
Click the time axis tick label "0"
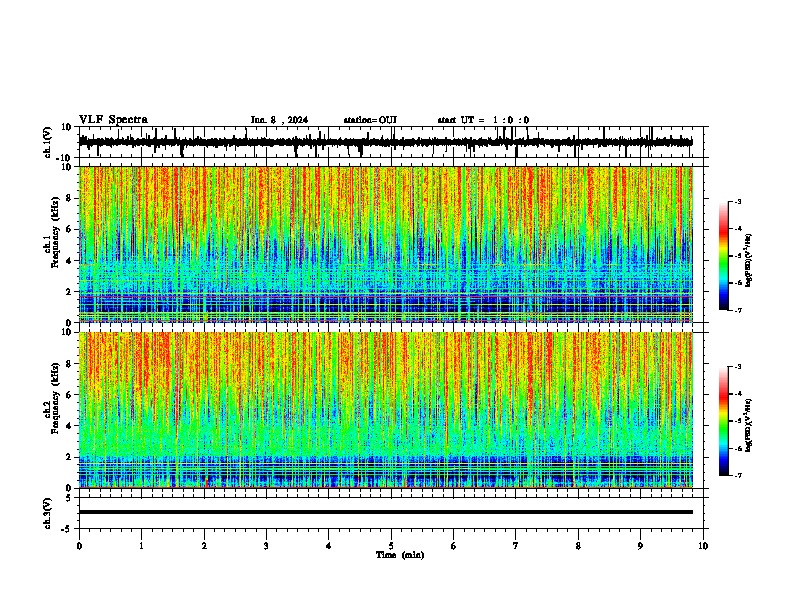click(79, 546)
